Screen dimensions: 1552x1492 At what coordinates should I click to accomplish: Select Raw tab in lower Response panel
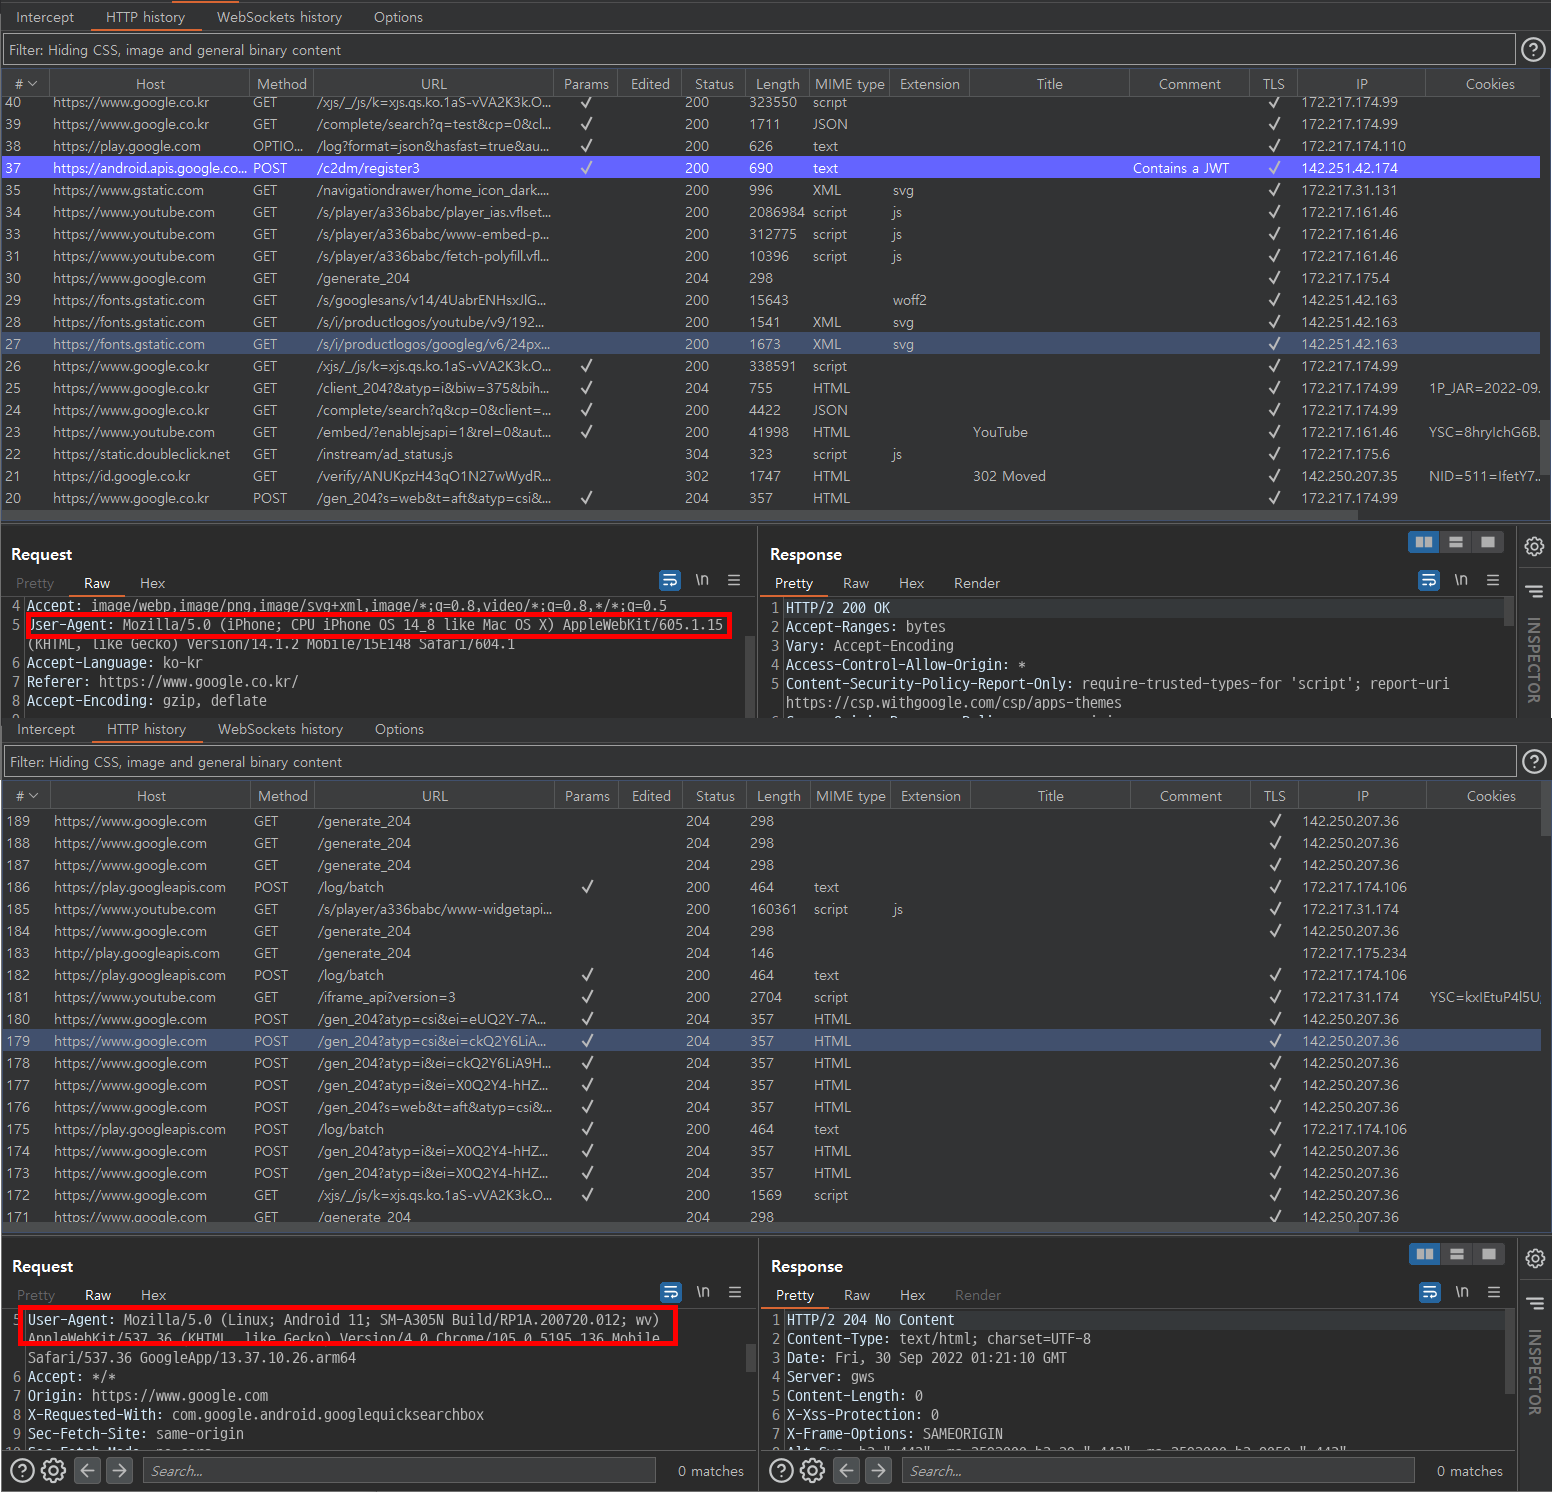pos(857,1295)
